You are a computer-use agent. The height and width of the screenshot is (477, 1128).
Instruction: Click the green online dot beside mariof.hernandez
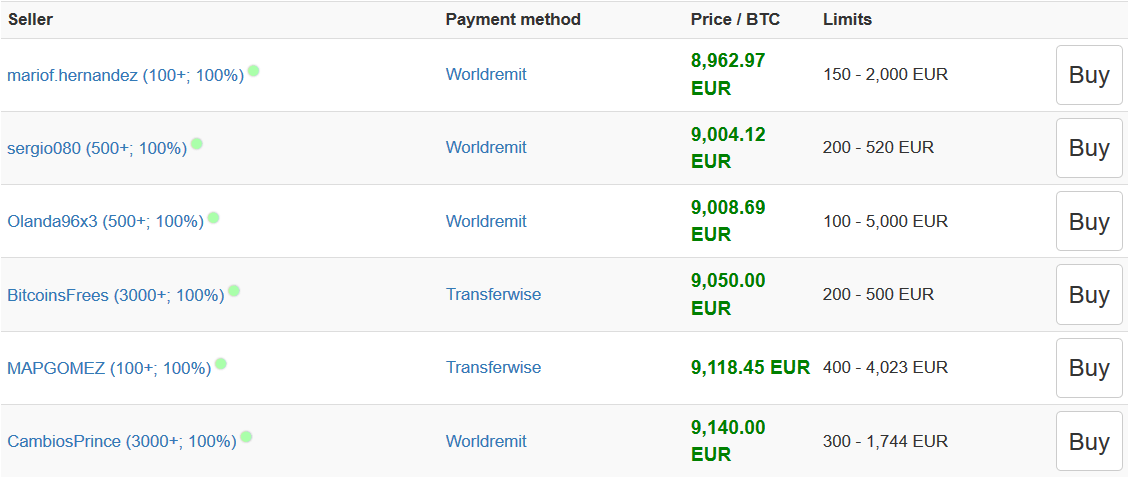click(x=254, y=71)
